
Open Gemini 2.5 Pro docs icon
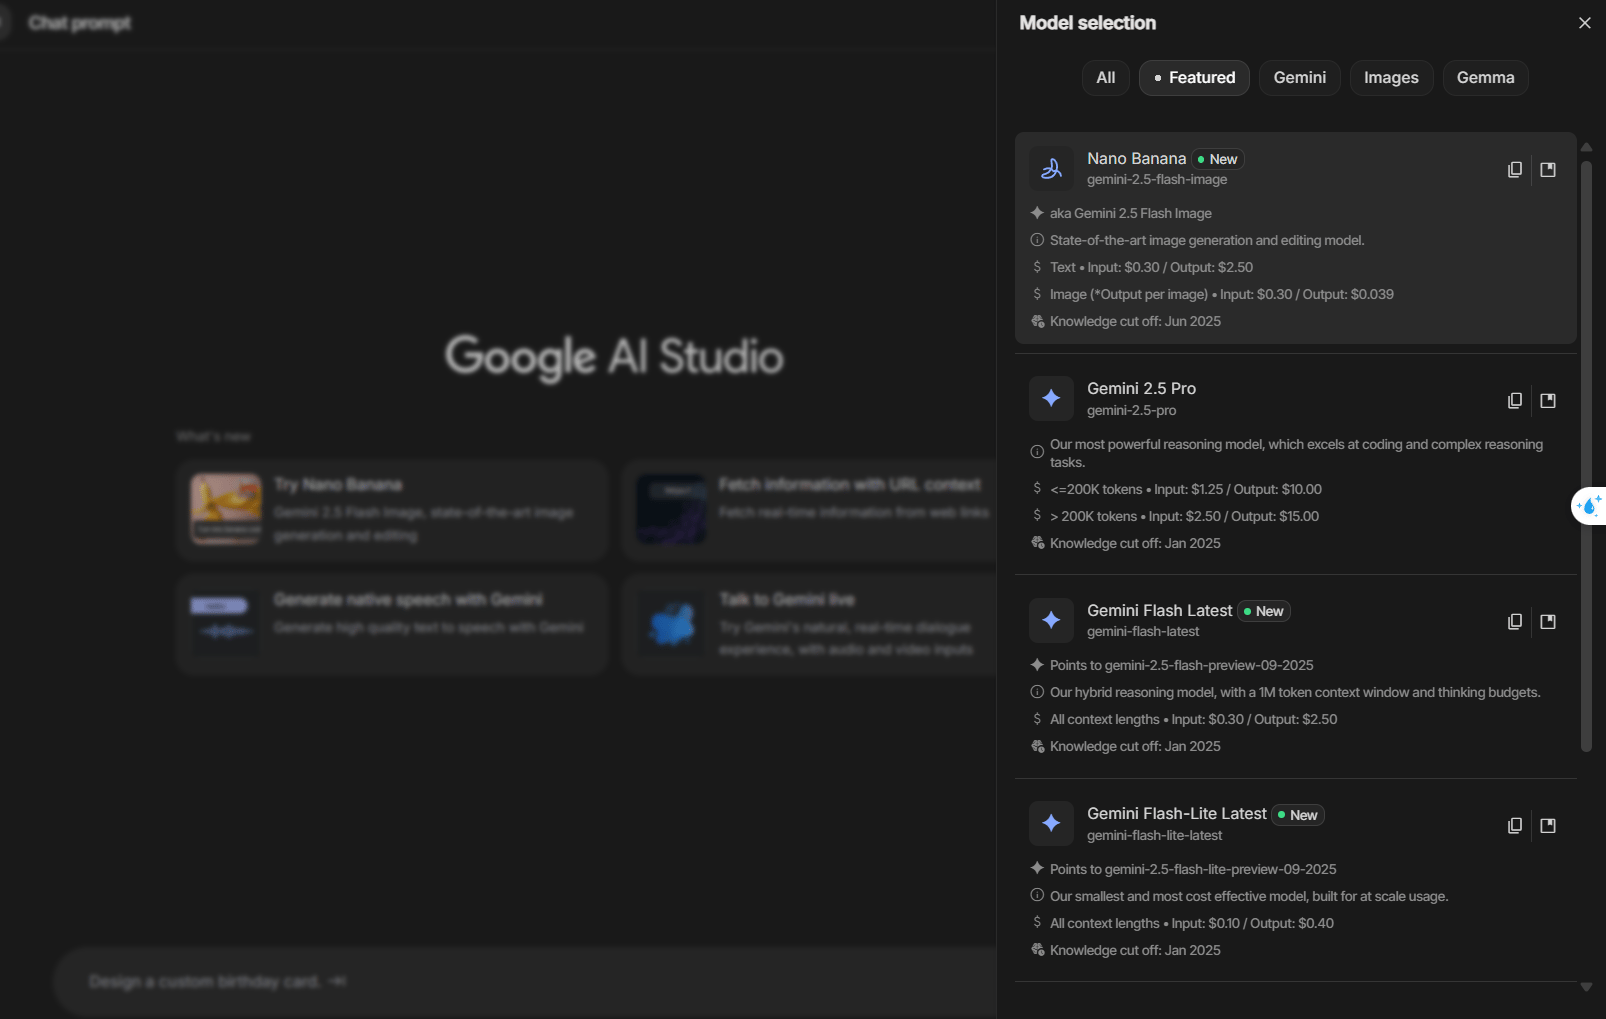click(x=1548, y=401)
